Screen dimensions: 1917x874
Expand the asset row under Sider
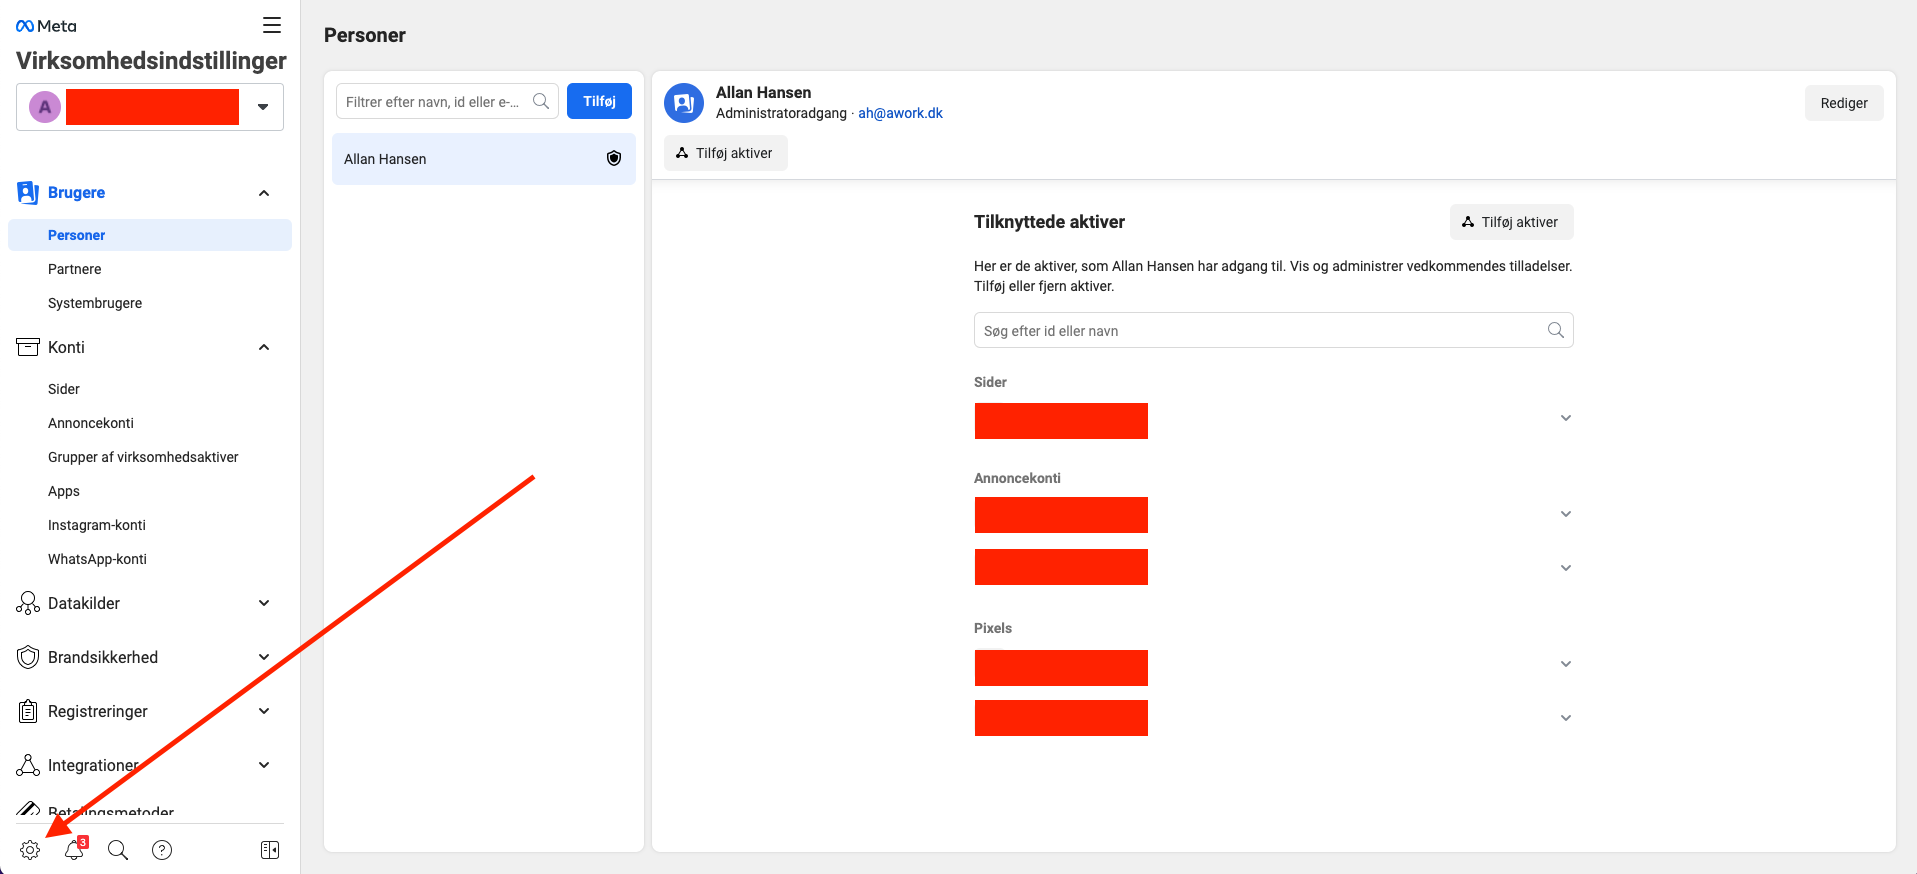pyautogui.click(x=1566, y=418)
